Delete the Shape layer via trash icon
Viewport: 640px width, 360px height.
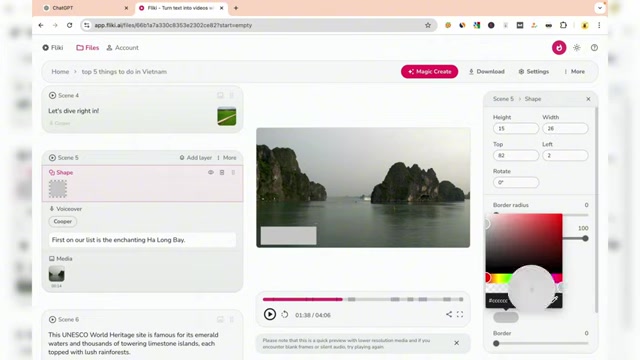click(x=222, y=172)
